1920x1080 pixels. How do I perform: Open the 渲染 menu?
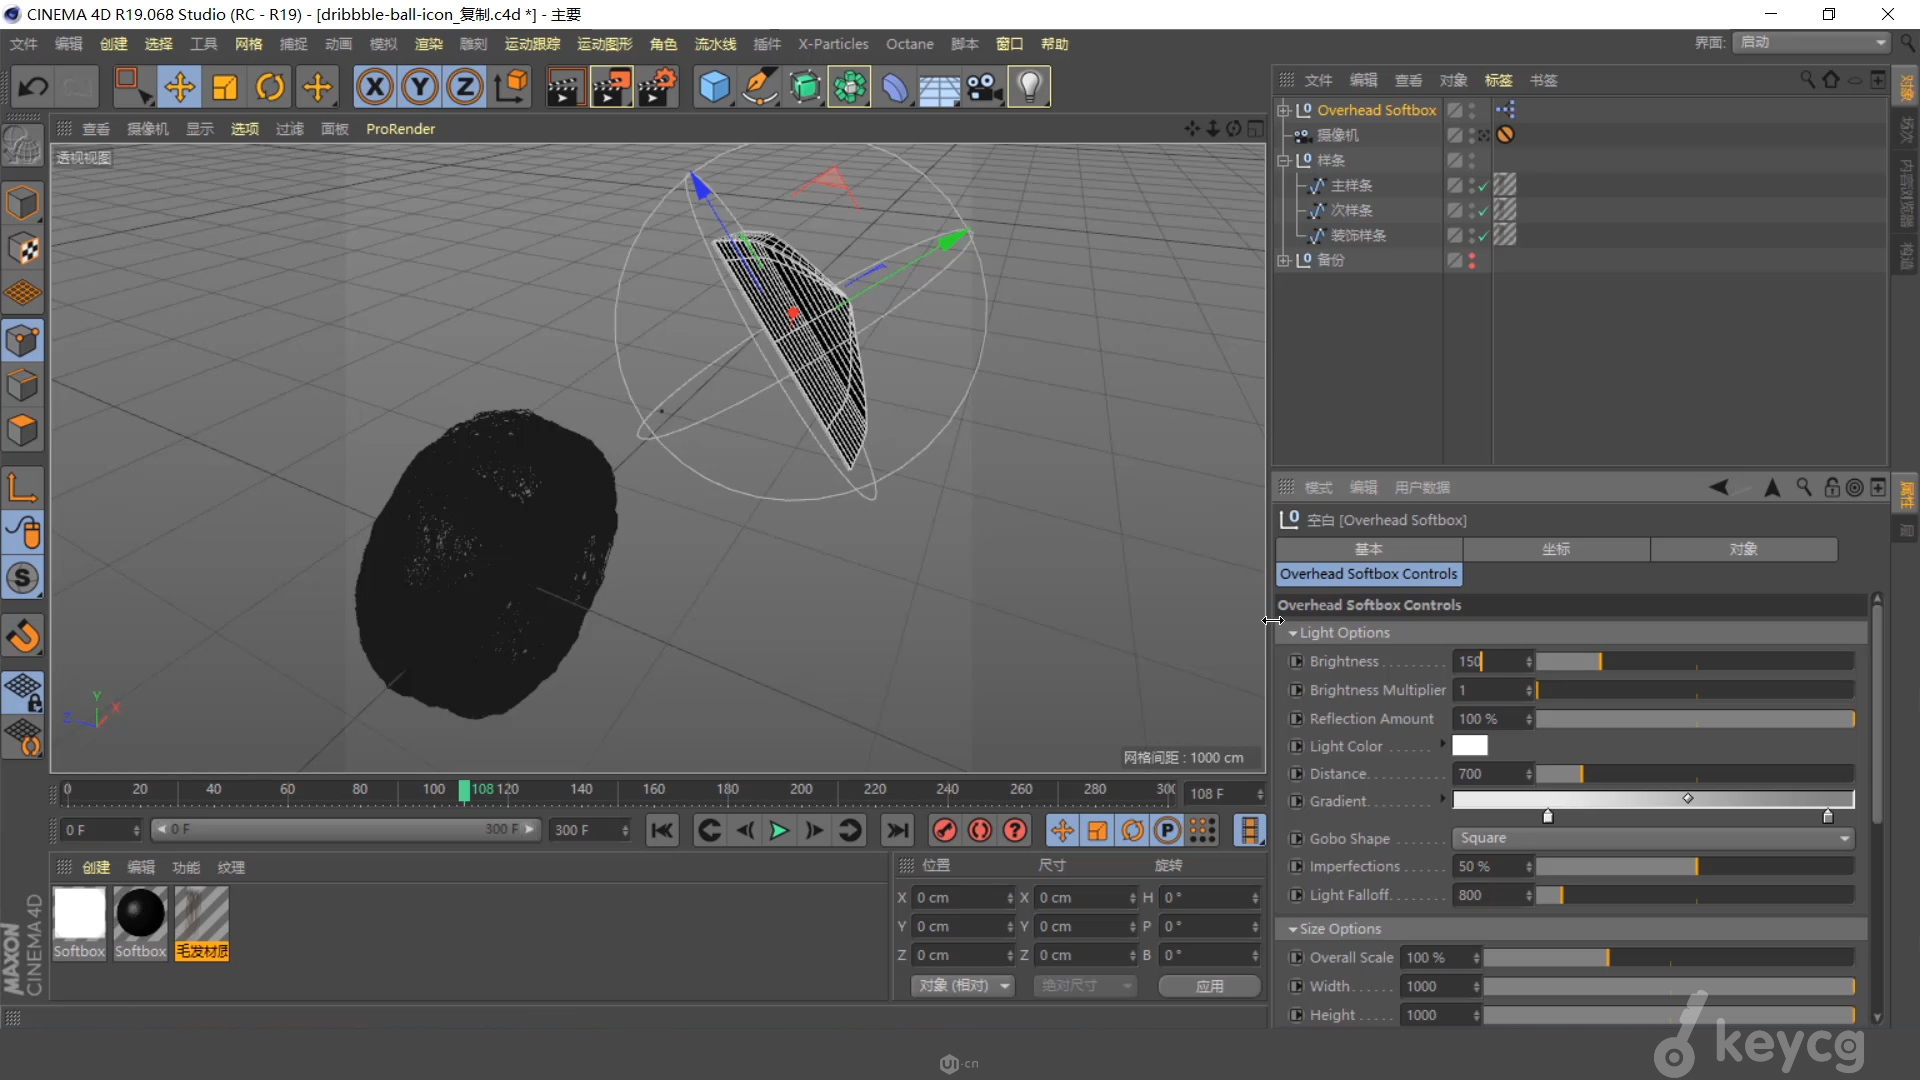(x=429, y=44)
